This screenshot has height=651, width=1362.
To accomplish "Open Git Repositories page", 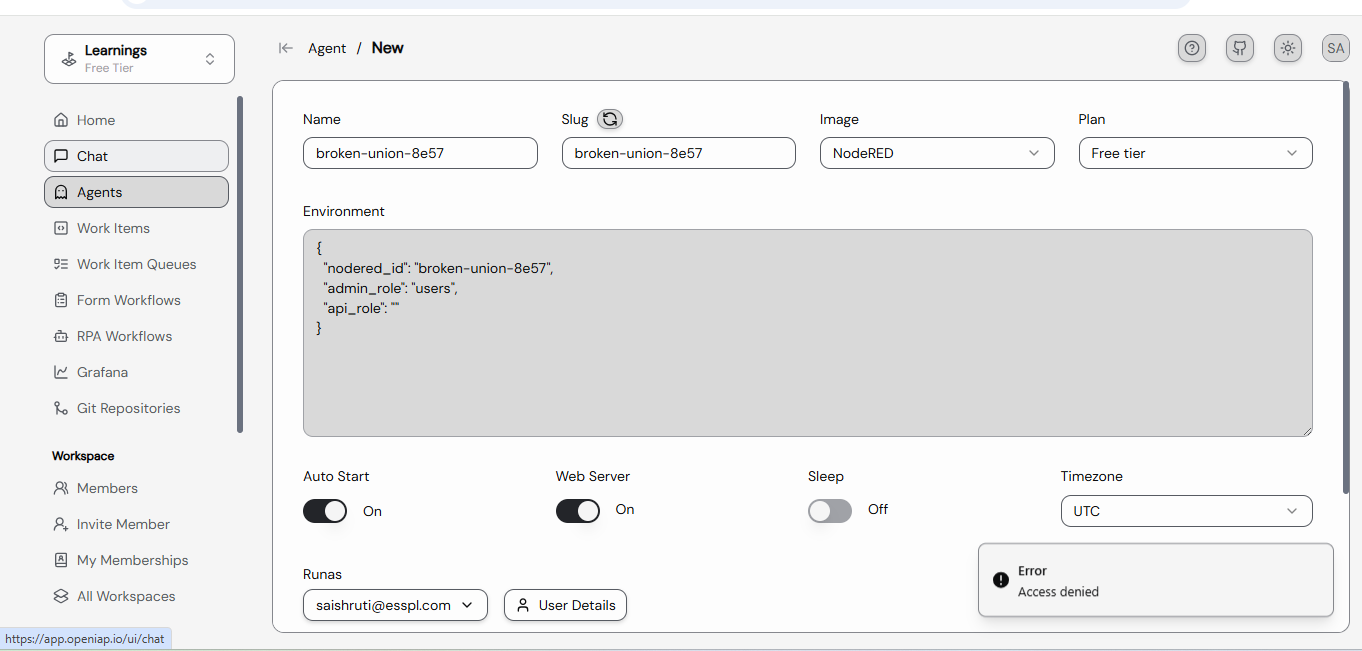I will tap(136, 408).
